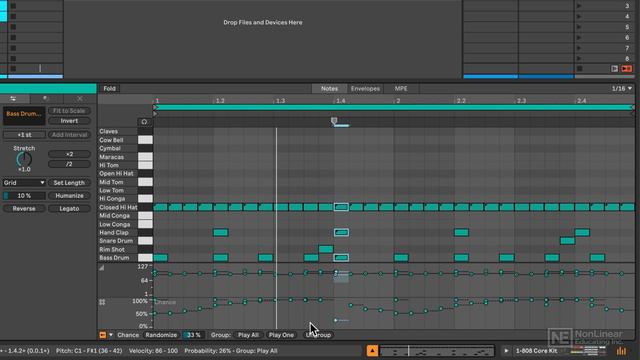Click the +1 st transpose field
The height and width of the screenshot is (360, 640).
point(24,135)
